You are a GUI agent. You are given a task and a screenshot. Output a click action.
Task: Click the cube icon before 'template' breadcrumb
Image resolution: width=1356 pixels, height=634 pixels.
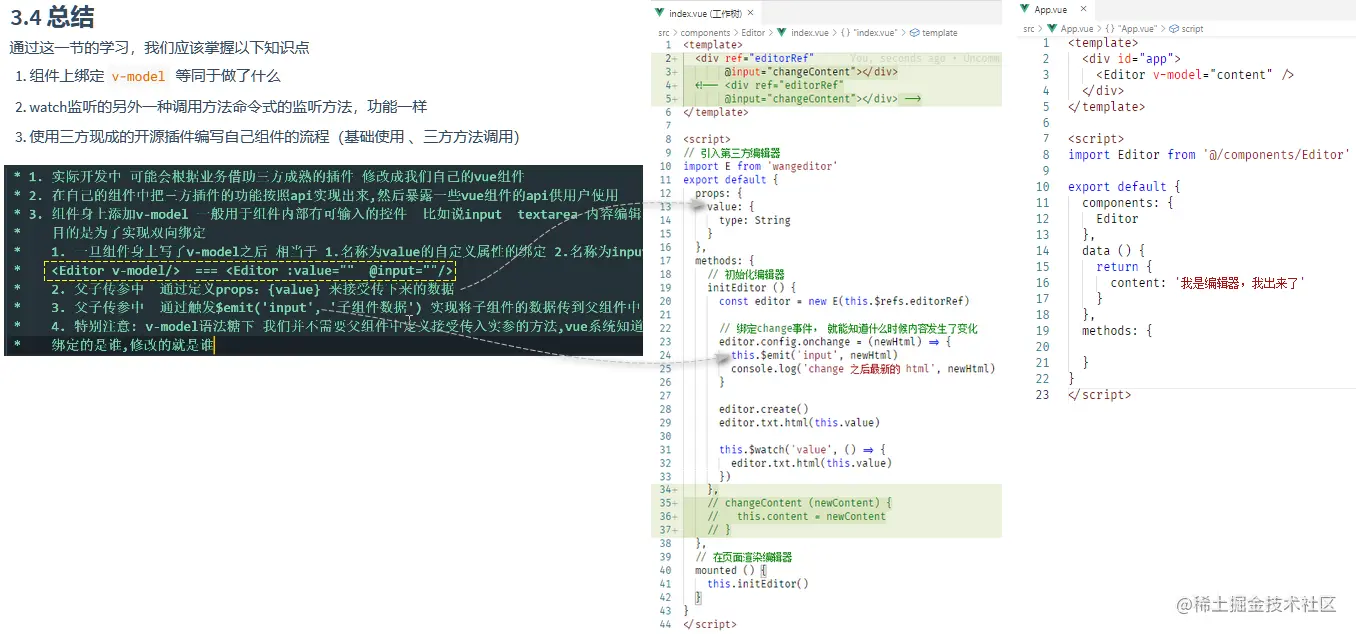[914, 33]
